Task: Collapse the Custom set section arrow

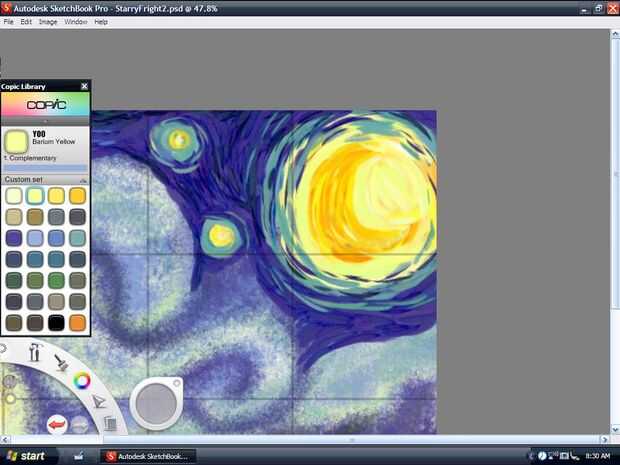Action: (83, 180)
